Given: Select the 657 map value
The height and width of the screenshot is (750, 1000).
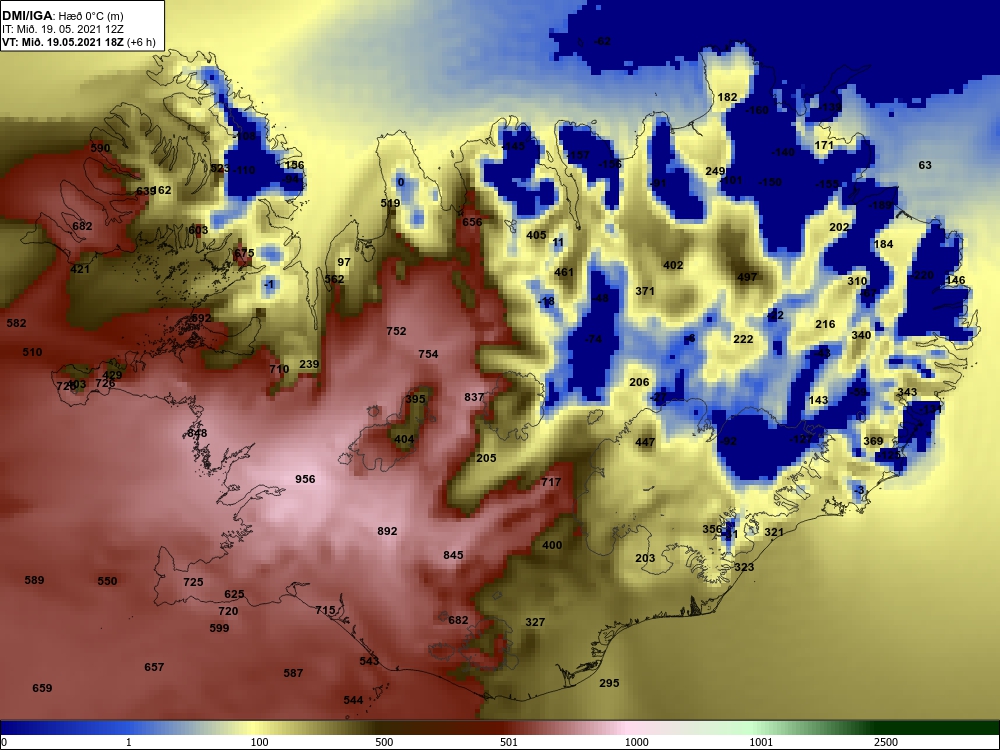Looking at the screenshot, I should [154, 666].
